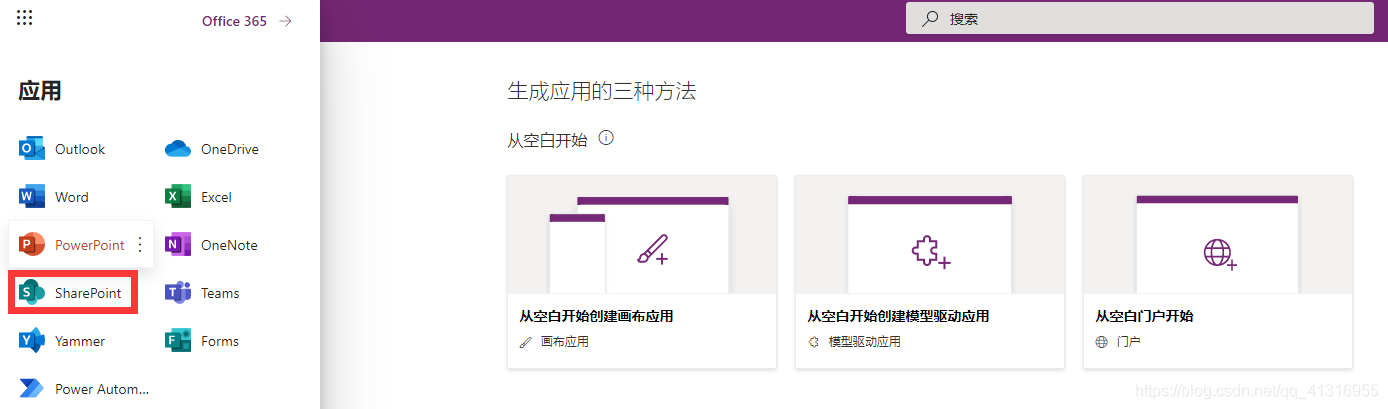The height and width of the screenshot is (409, 1388).
Task: Click globe icon next to 门户
Action: (1102, 342)
